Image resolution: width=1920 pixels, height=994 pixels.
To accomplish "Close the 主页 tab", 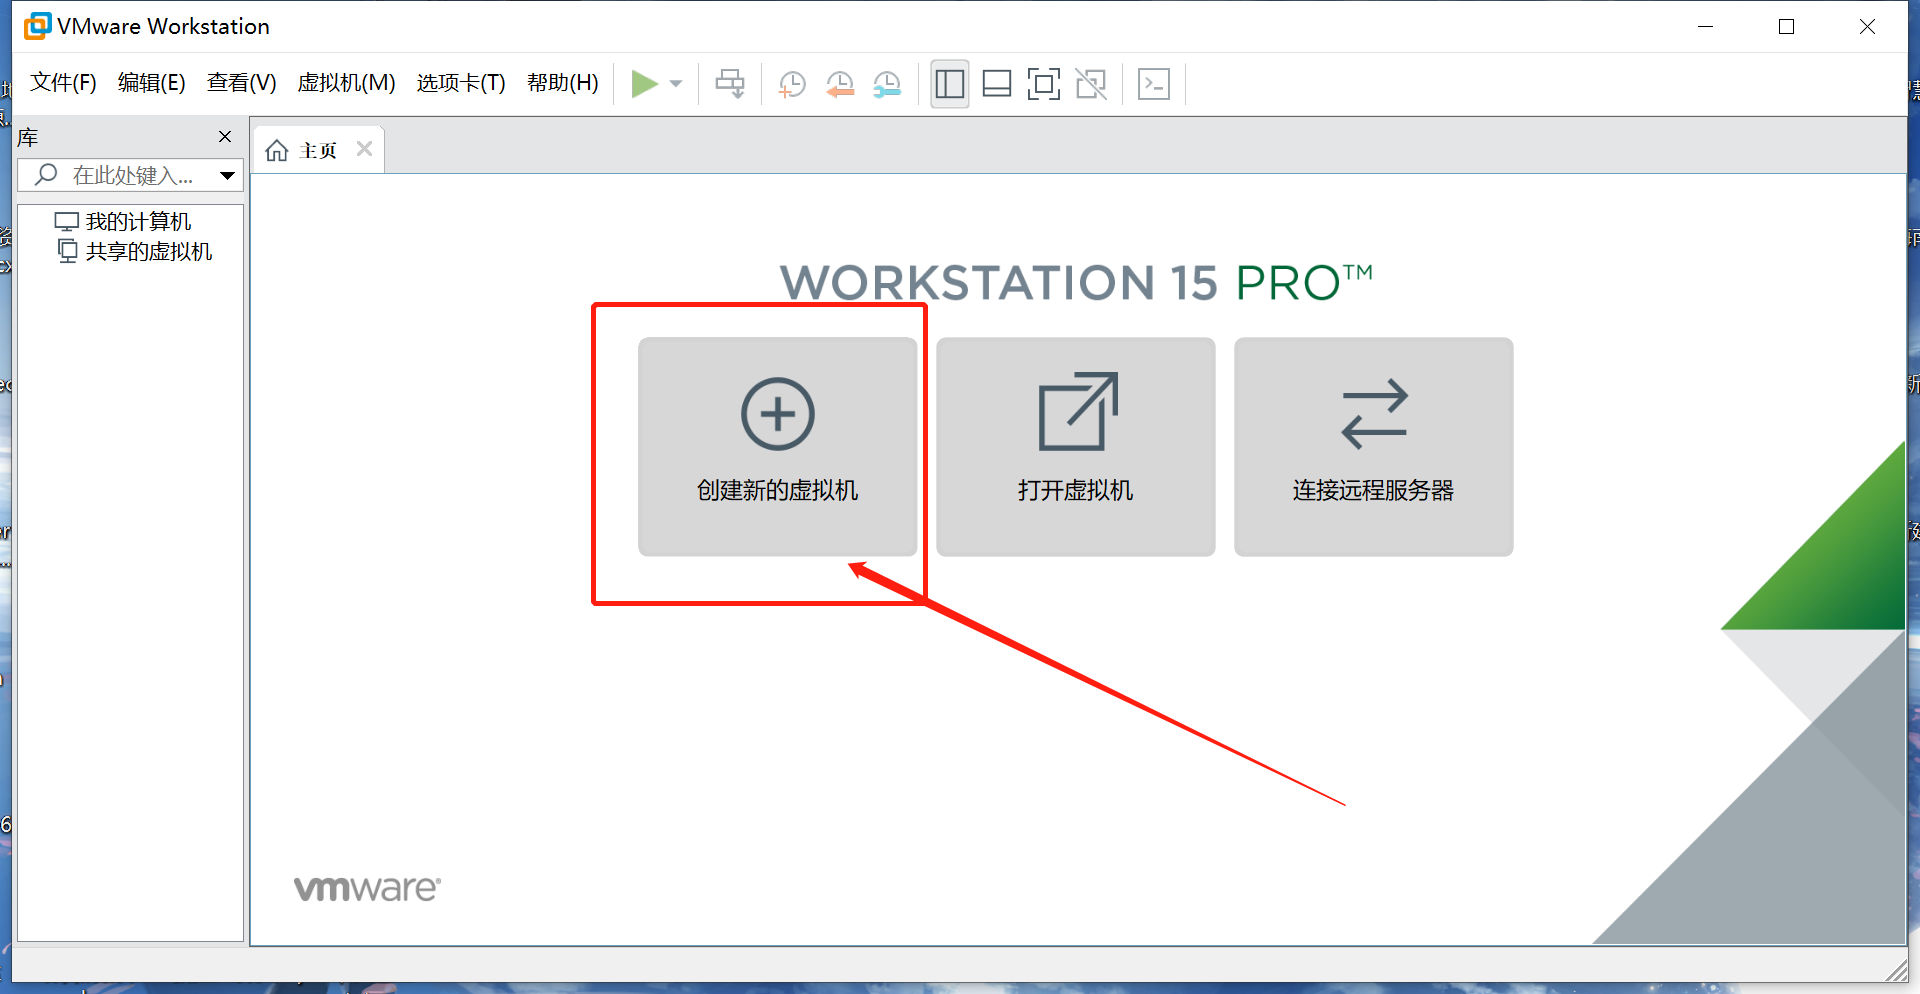I will coord(365,149).
